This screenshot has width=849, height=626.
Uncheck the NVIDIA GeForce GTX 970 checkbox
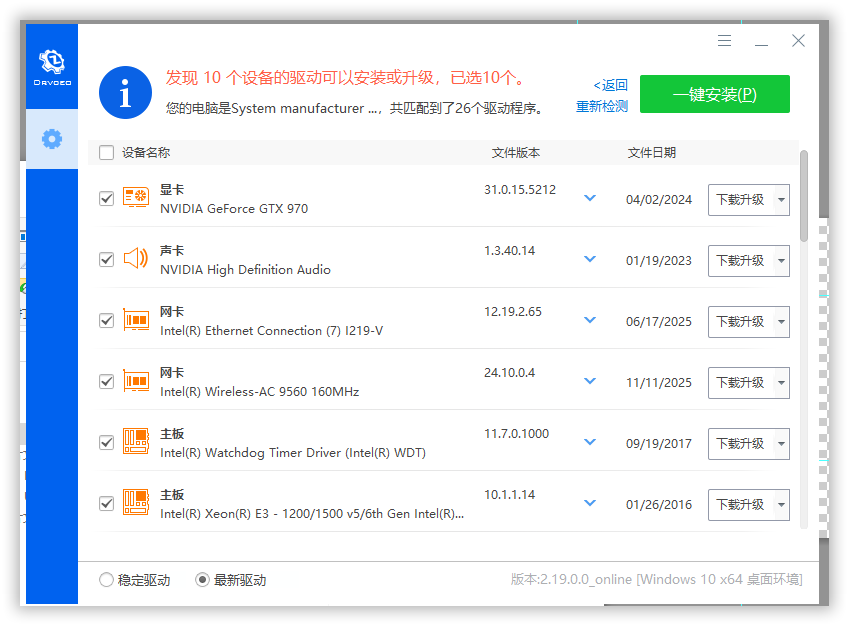pyautogui.click(x=107, y=199)
